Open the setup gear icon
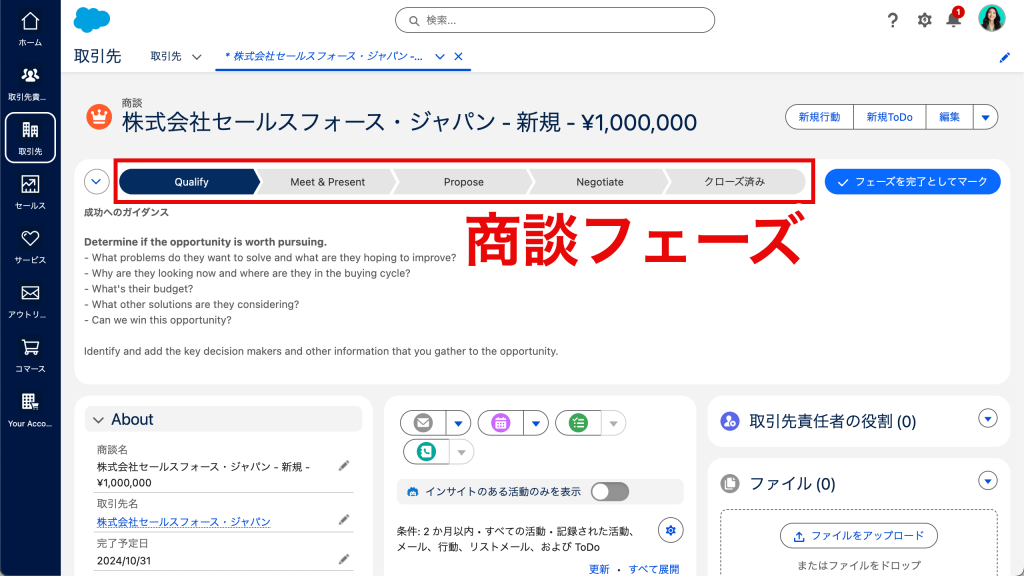 [x=924, y=20]
